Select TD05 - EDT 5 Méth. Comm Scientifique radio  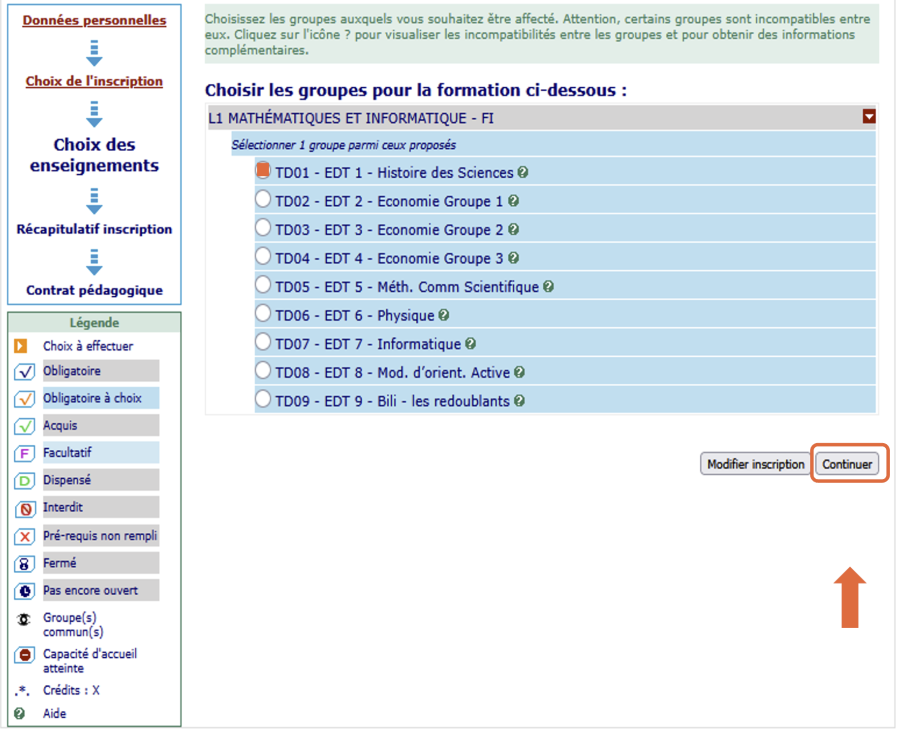(263, 284)
